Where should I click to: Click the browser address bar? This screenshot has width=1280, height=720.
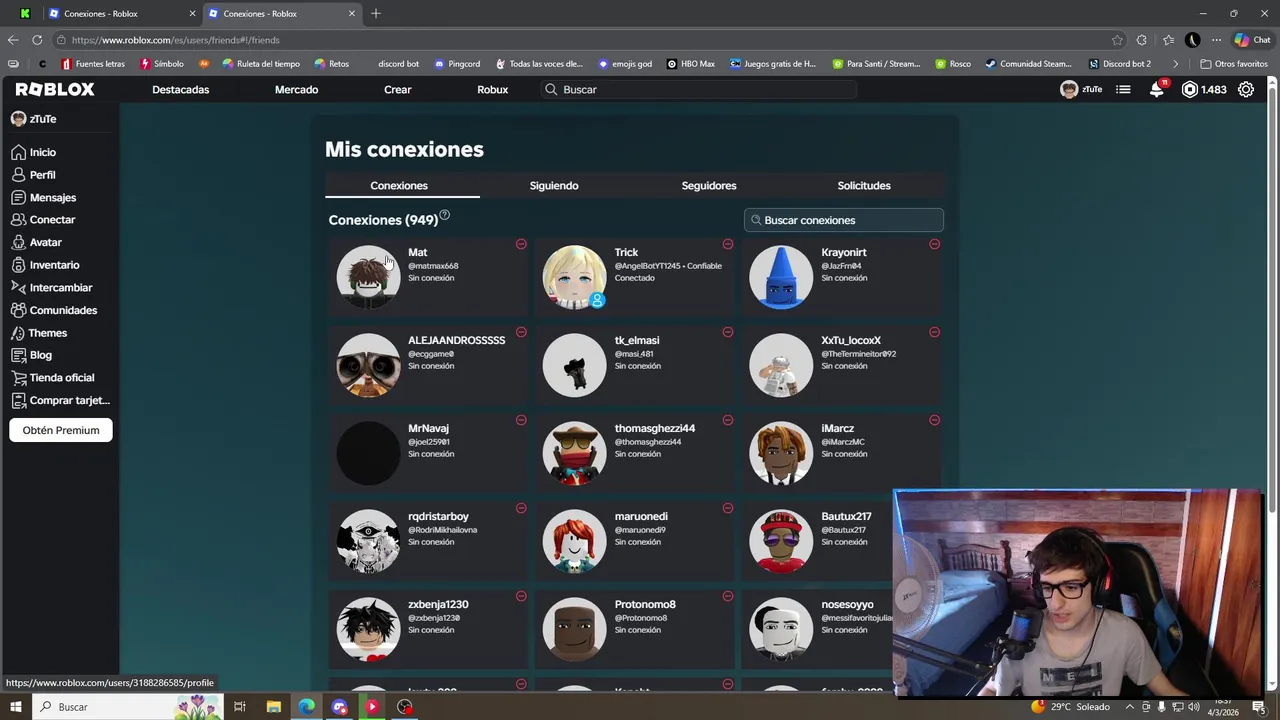click(x=580, y=40)
